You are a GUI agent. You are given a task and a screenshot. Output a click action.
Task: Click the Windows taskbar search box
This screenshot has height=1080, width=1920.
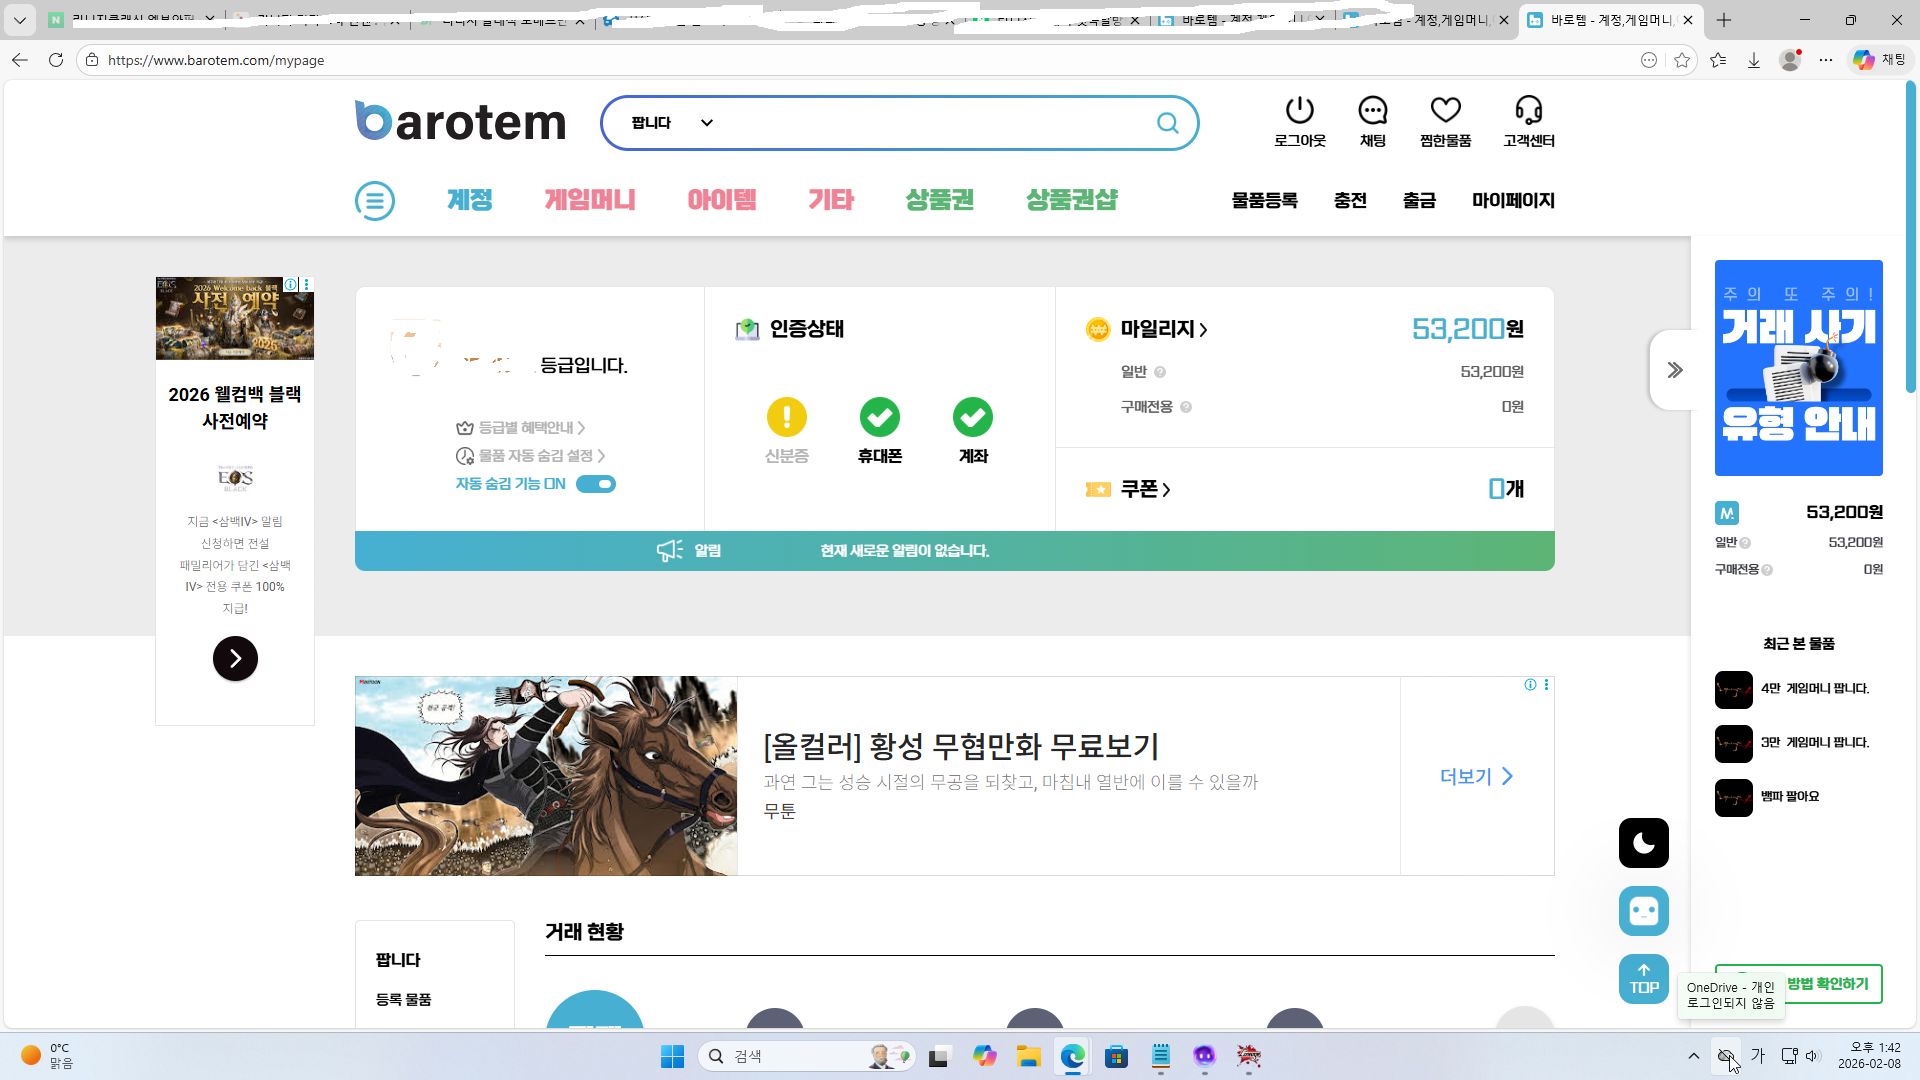[x=806, y=1056]
